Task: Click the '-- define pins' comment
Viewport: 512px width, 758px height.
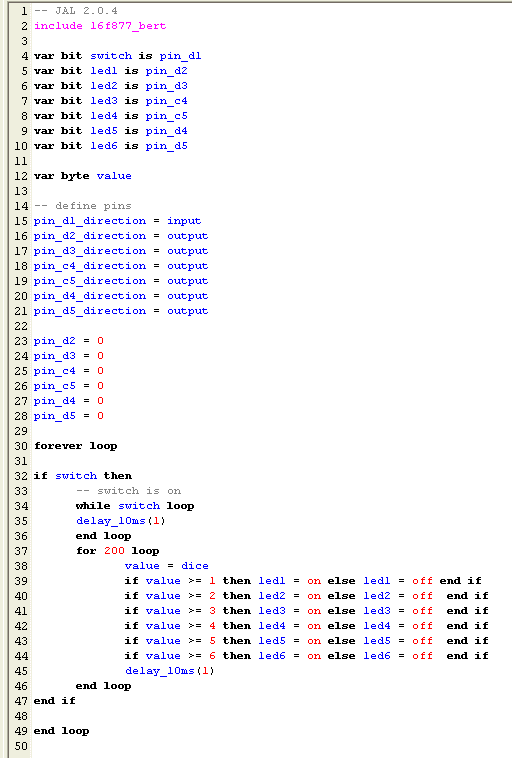Action: pos(83,206)
